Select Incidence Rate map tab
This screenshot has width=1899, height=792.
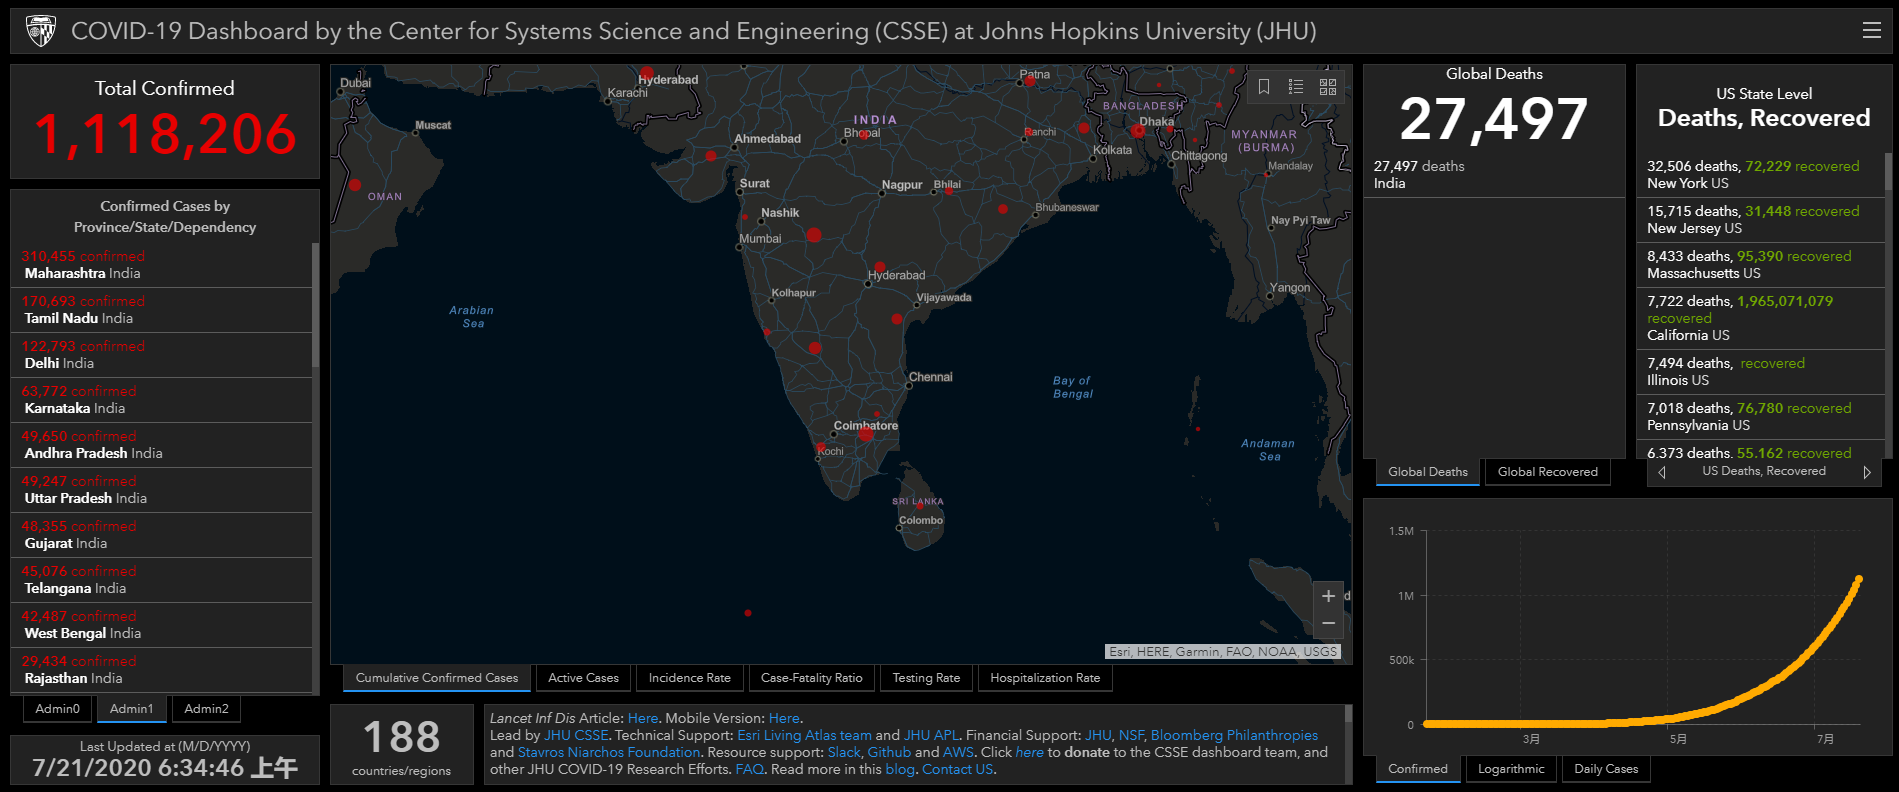click(x=690, y=678)
